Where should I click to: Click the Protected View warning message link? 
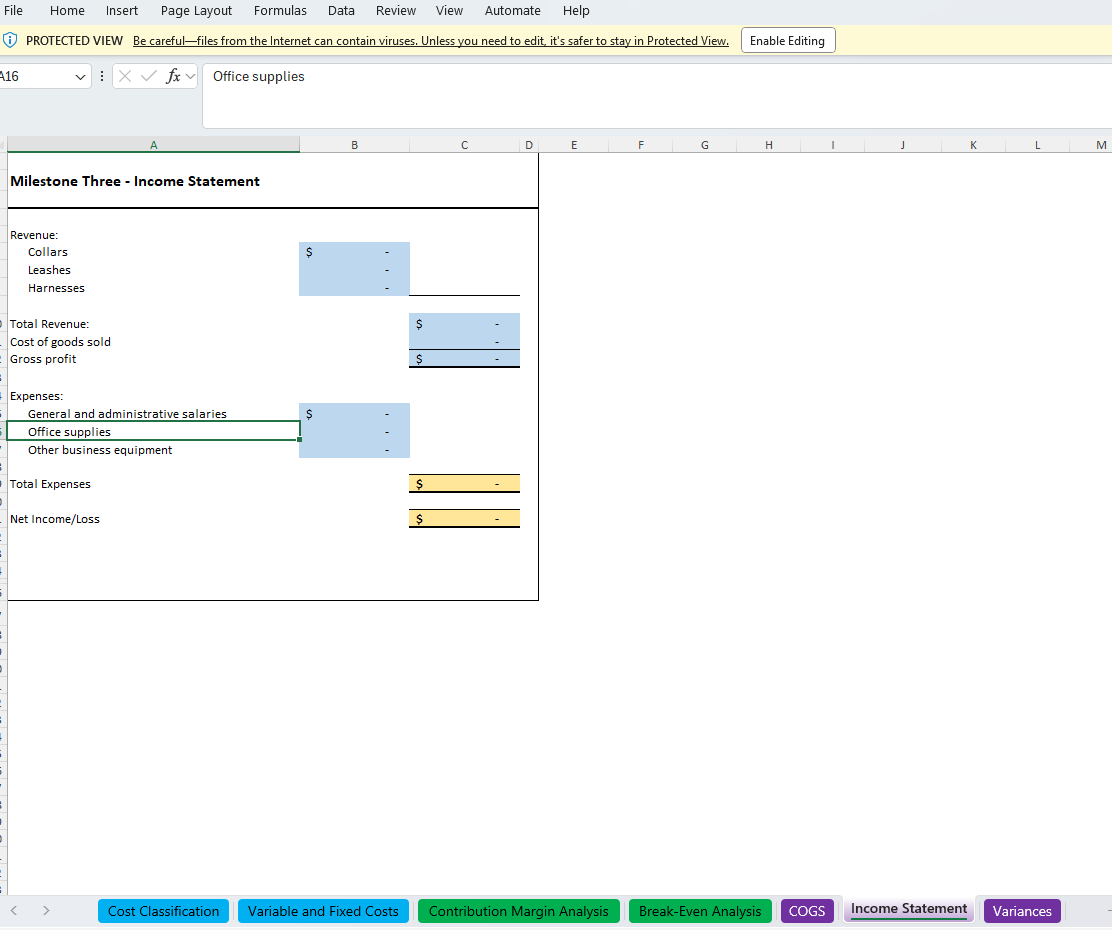(x=430, y=41)
